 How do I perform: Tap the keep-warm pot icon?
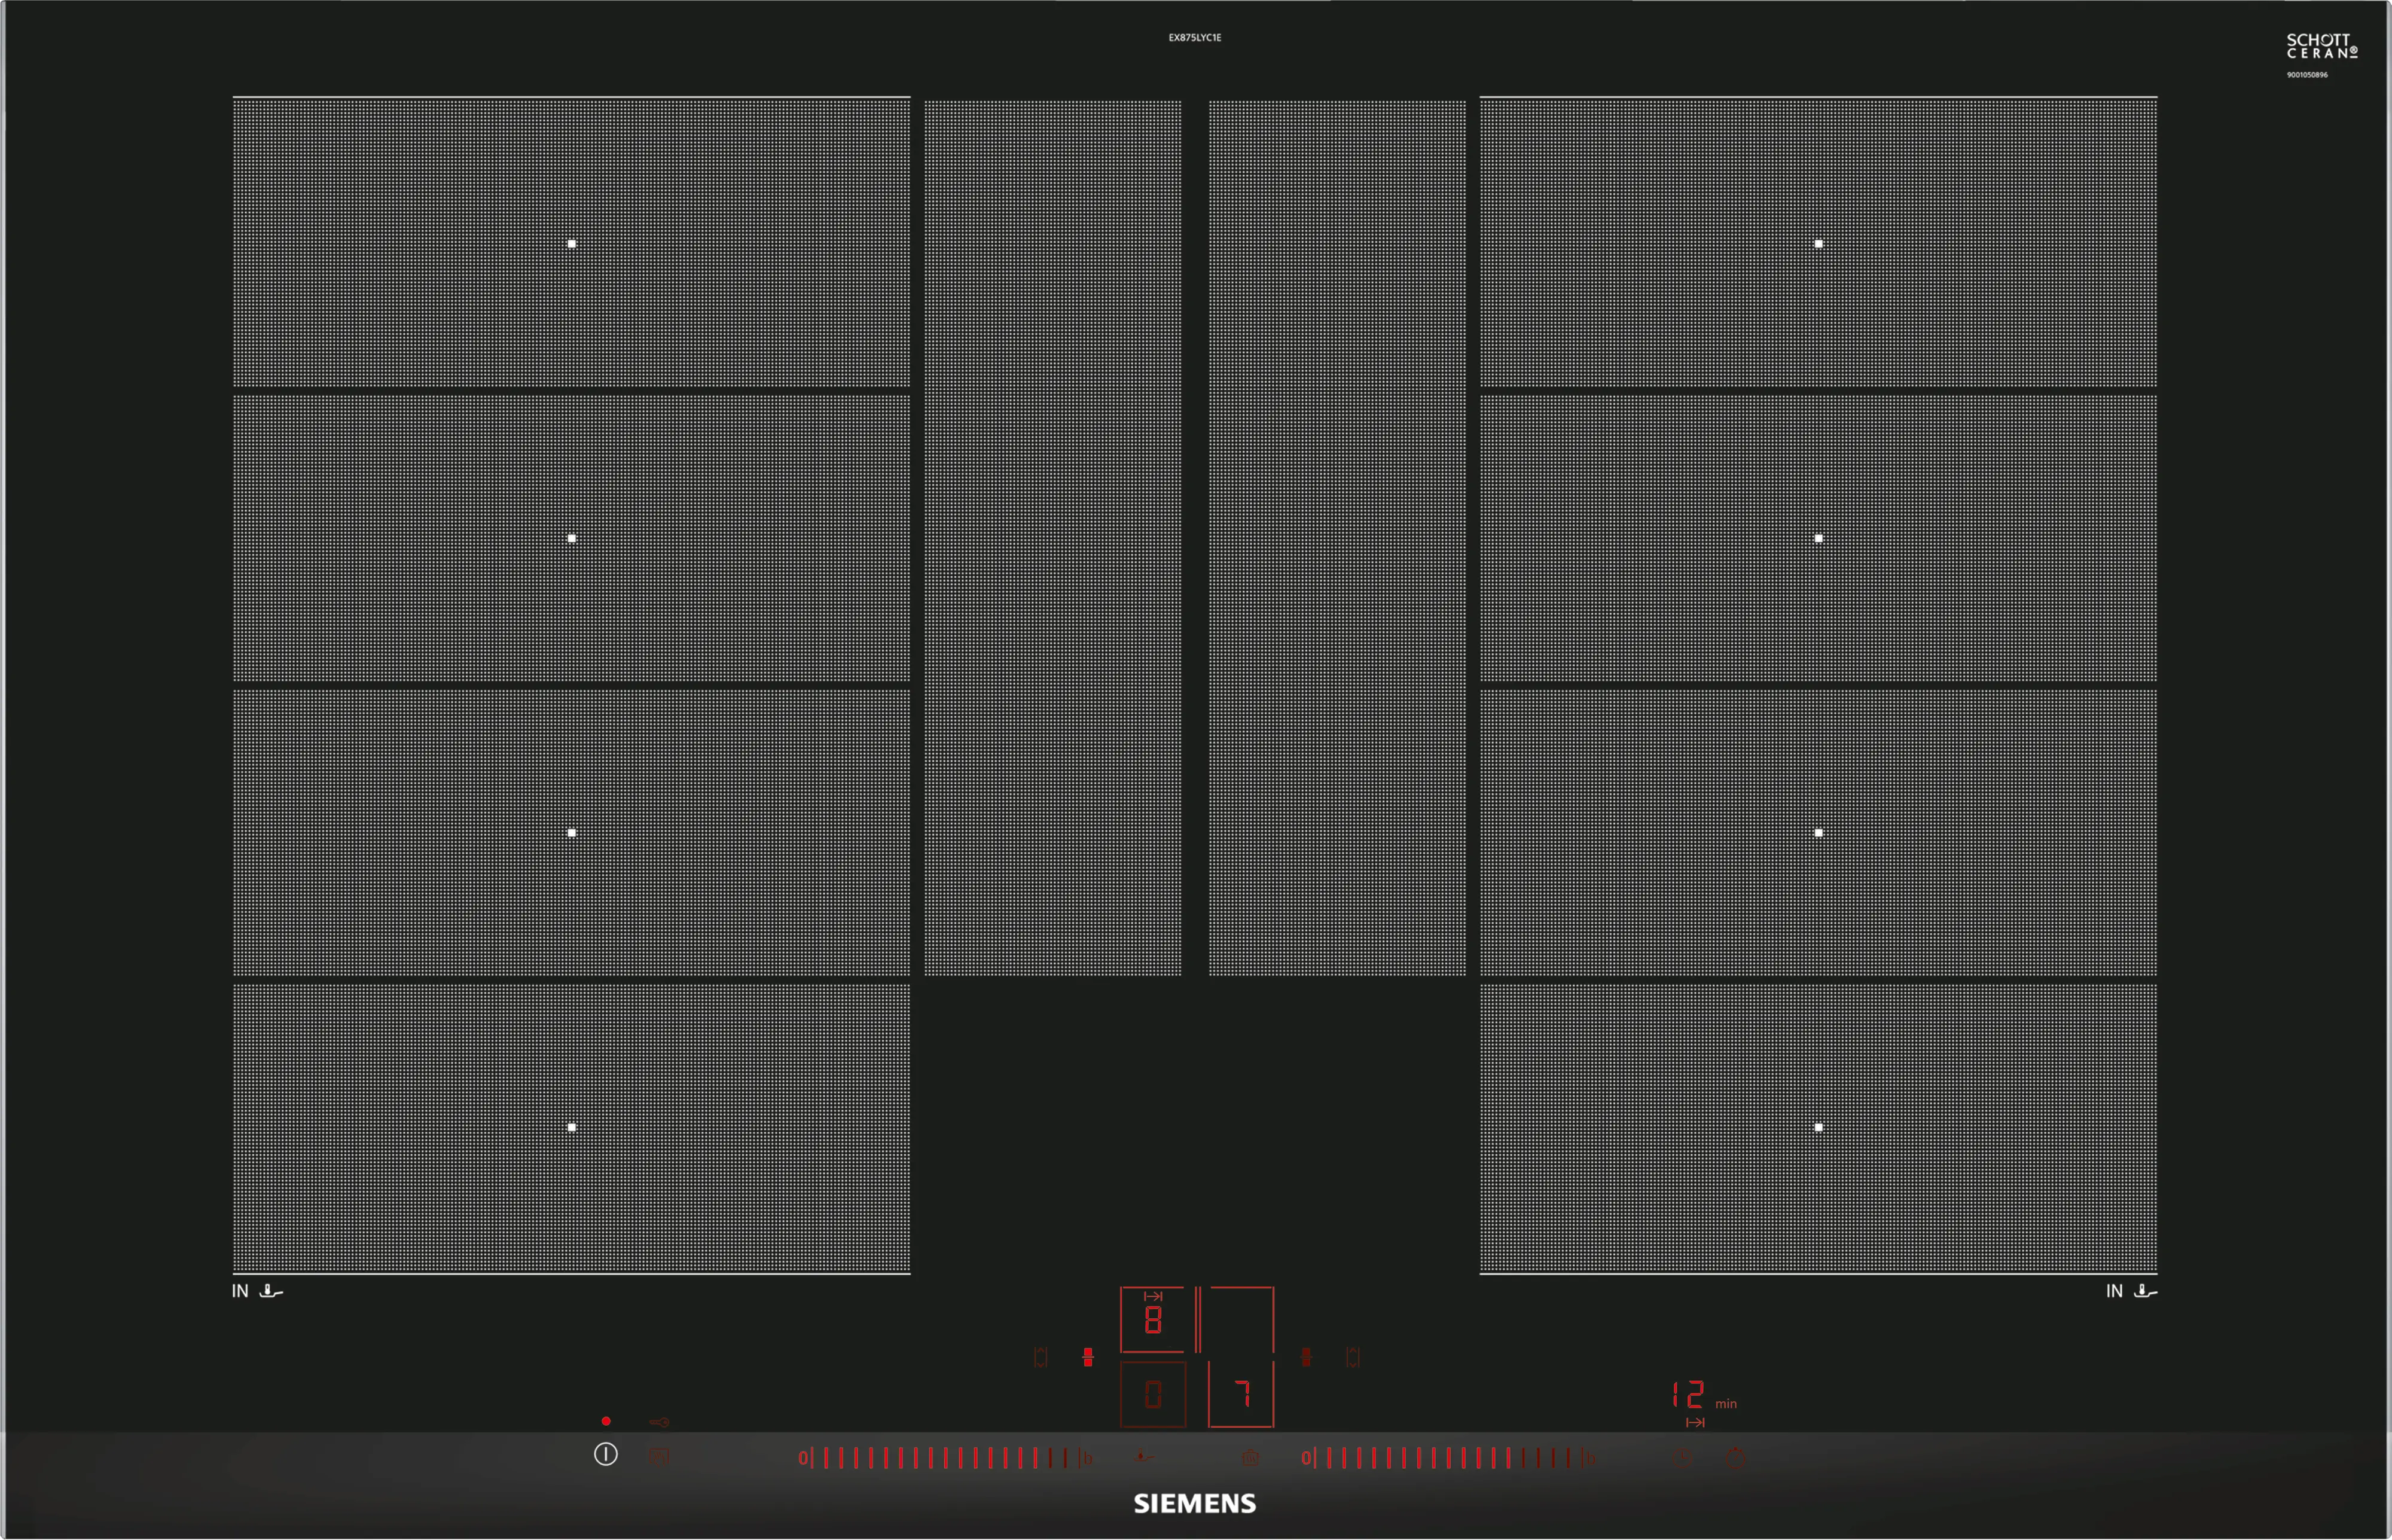pos(1250,1458)
